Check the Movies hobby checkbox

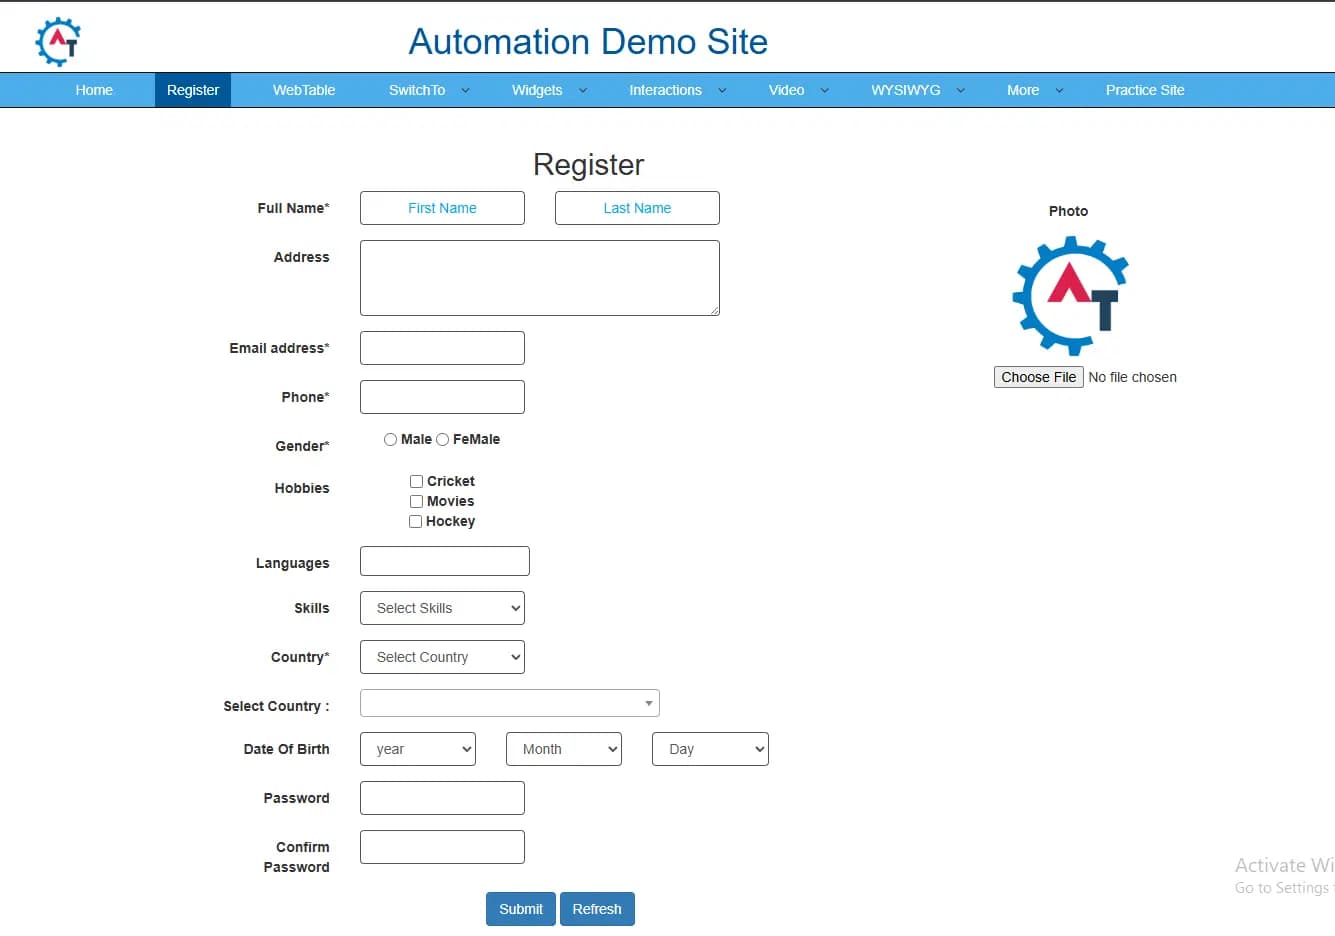coord(416,501)
